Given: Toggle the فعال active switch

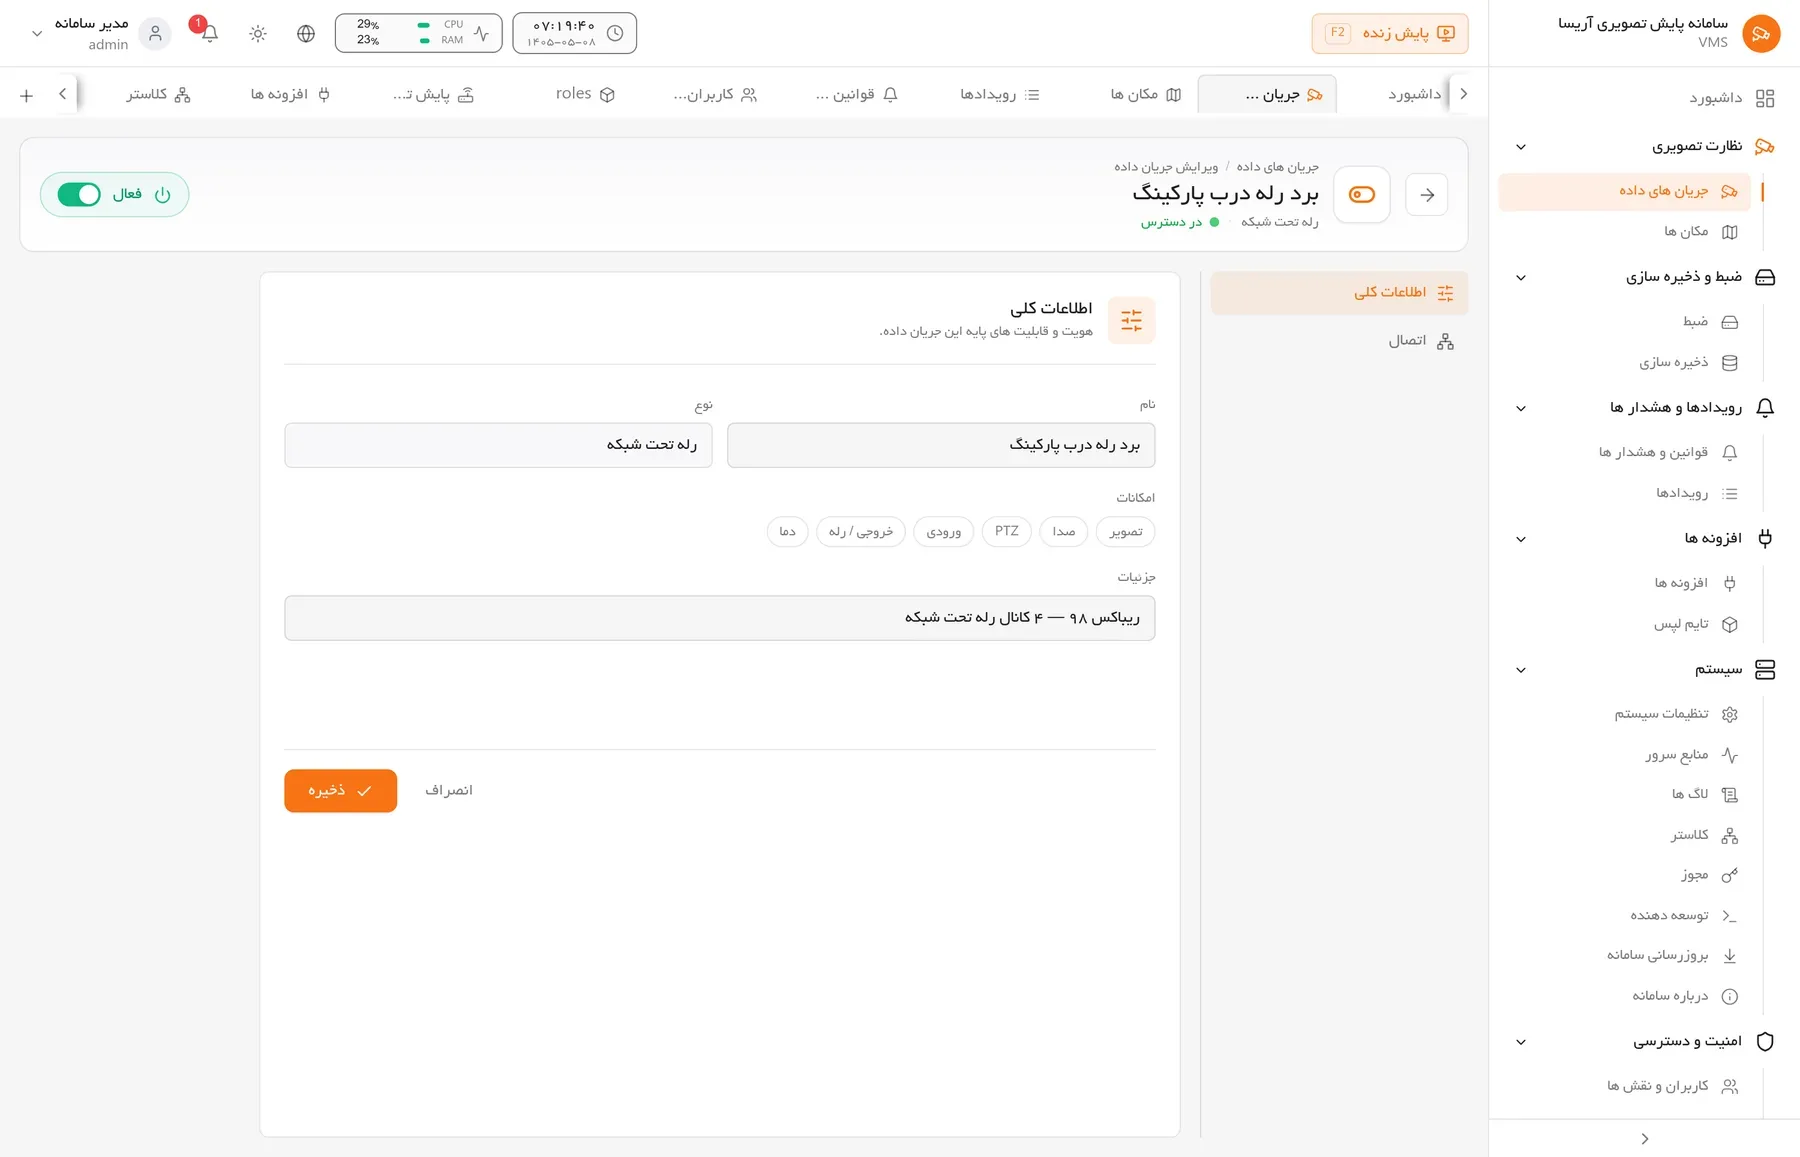Looking at the screenshot, I should (x=79, y=194).
